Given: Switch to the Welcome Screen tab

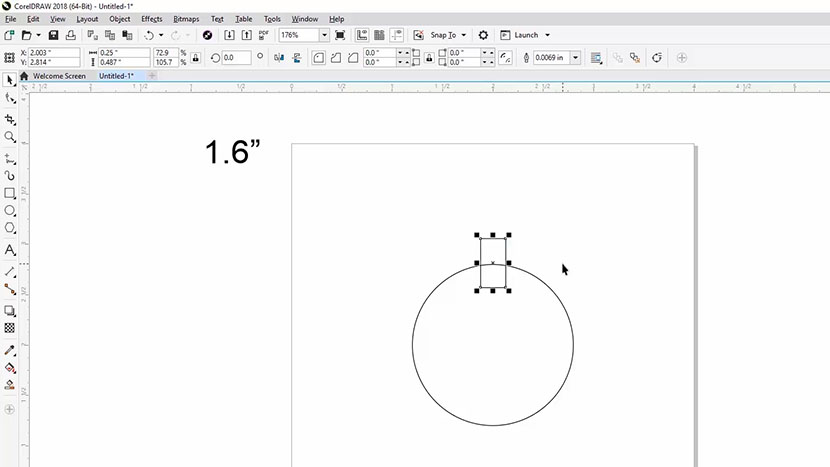Looking at the screenshot, I should coord(59,76).
